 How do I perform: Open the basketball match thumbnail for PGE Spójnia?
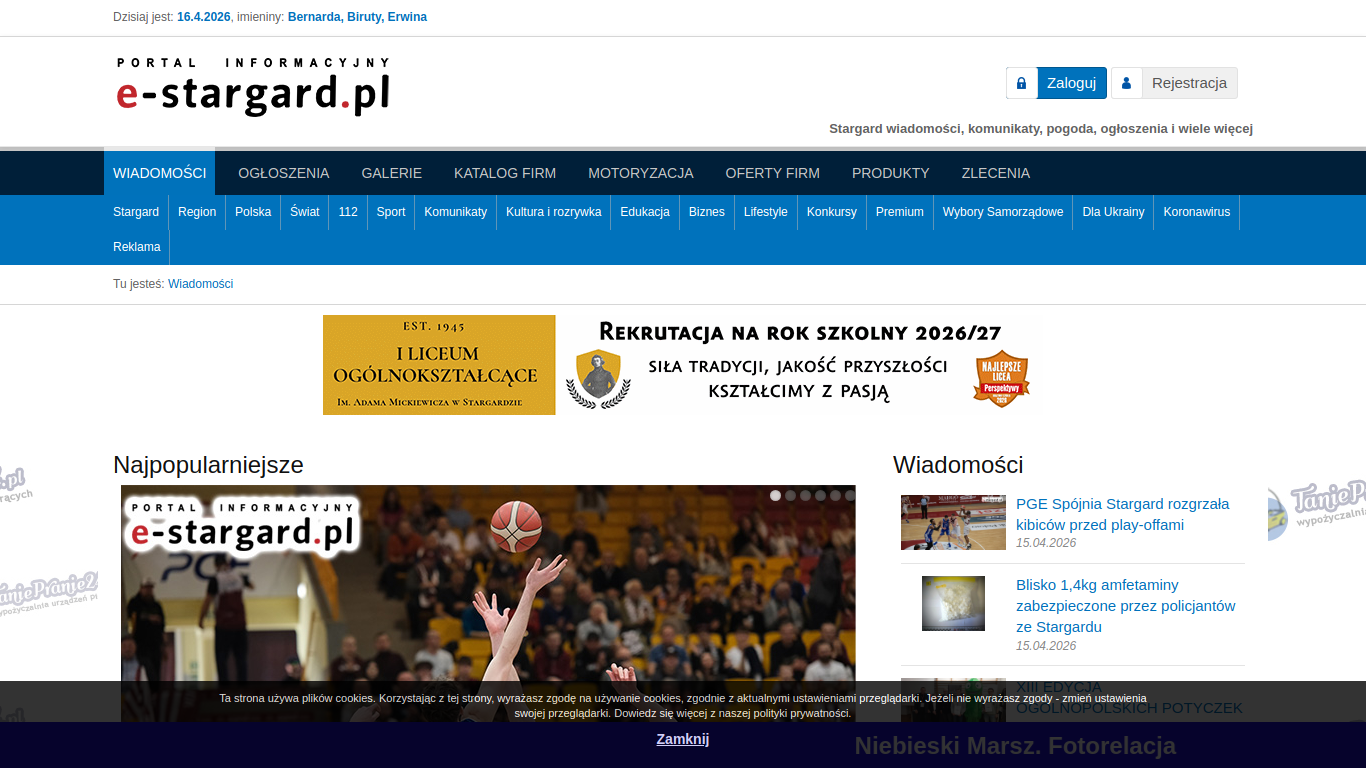(953, 522)
